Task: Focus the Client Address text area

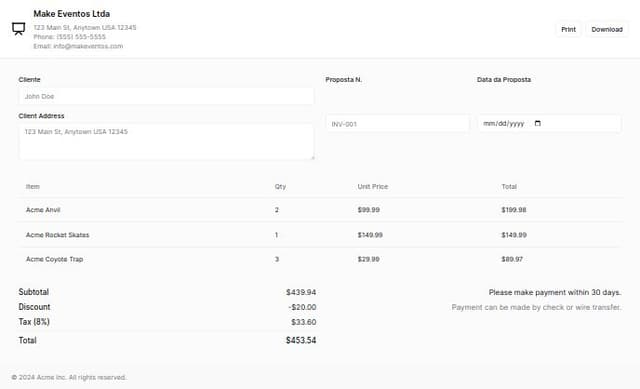Action: (167, 142)
